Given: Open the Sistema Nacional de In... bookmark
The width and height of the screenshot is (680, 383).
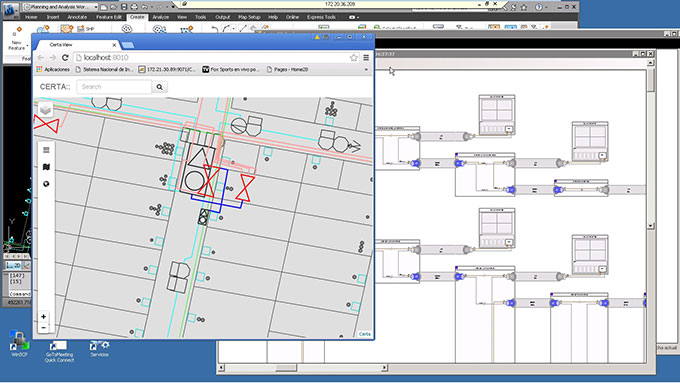Looking at the screenshot, I should [x=104, y=69].
